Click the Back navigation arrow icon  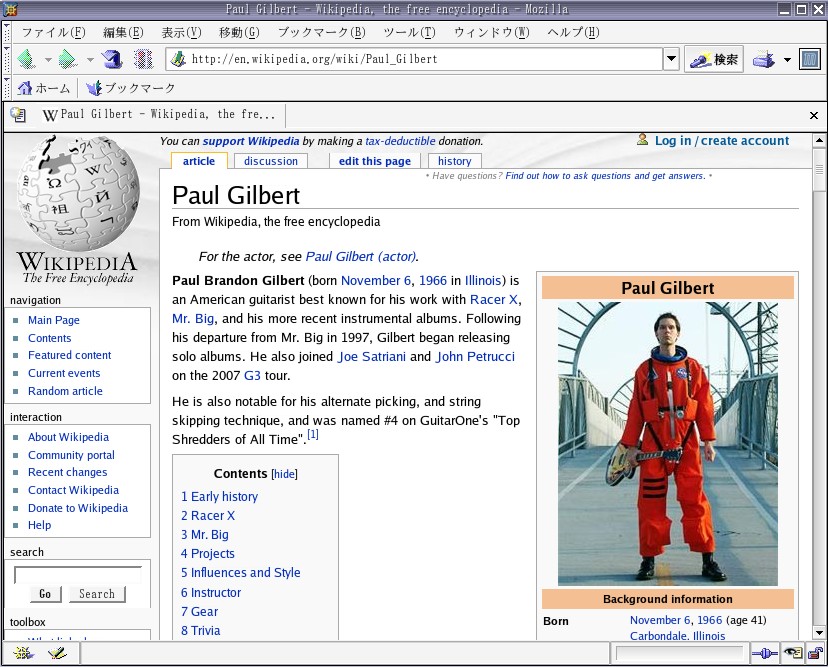pos(26,59)
